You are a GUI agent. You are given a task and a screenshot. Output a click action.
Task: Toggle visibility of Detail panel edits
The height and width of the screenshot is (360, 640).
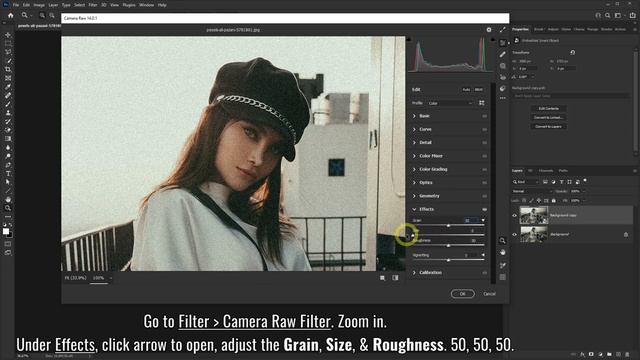tap(484, 143)
